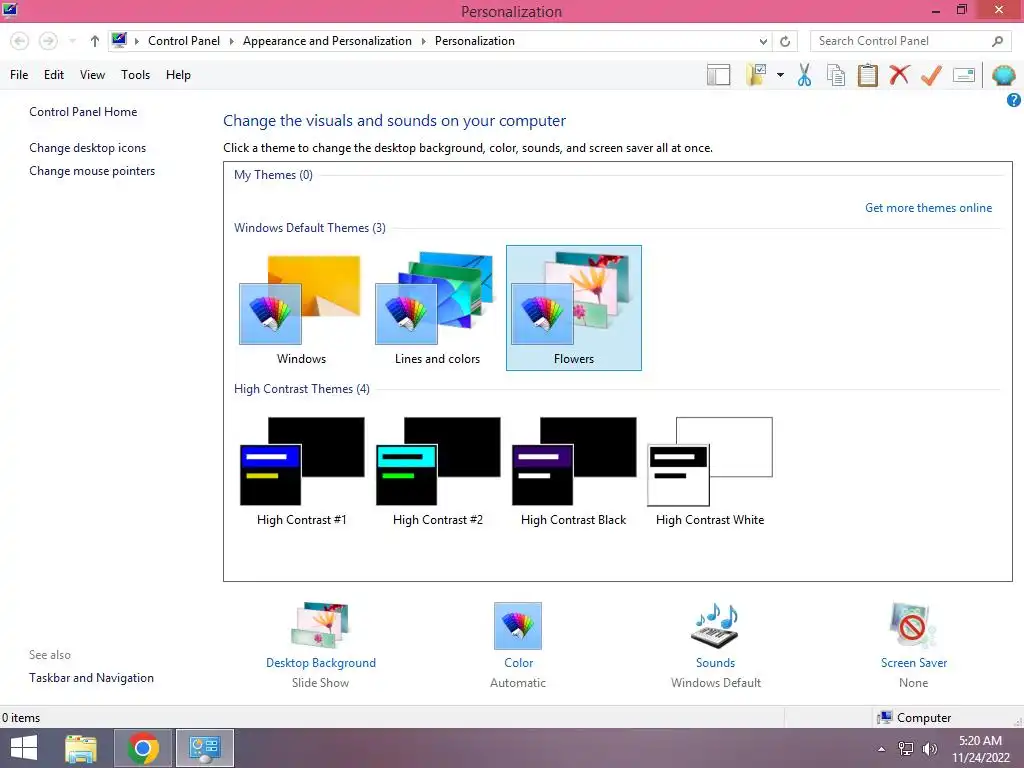Select the Flowers theme
Screen dimensions: 1024x768
(574, 308)
